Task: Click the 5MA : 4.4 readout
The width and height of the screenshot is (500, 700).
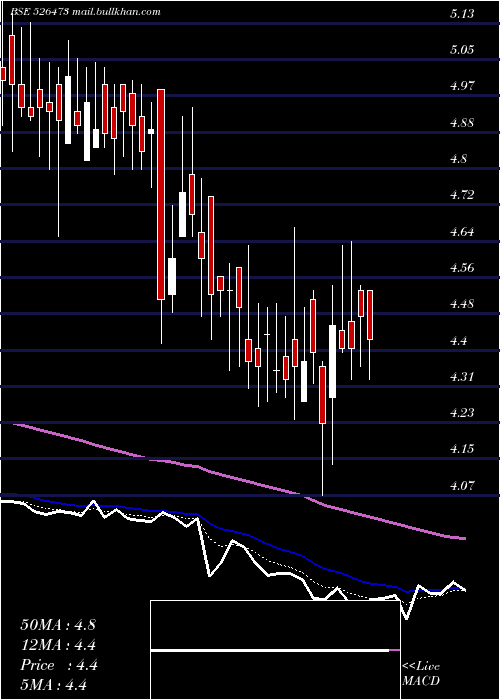Action: 53,685
